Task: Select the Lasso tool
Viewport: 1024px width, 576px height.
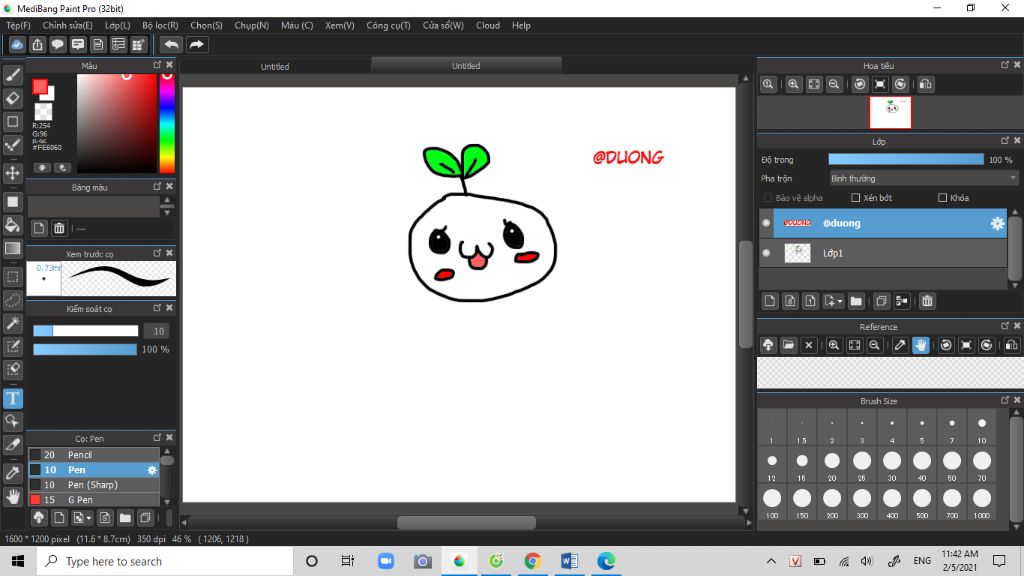Action: click(x=12, y=300)
